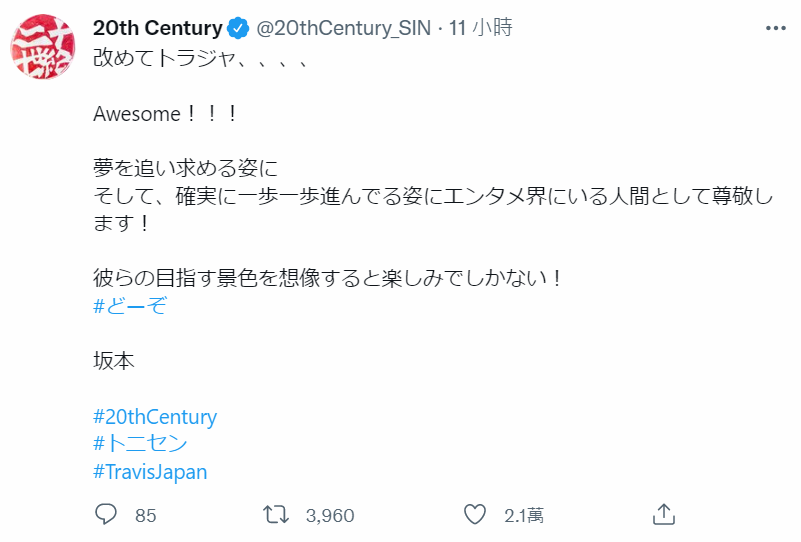The height and width of the screenshot is (542, 801).
Task: Click the 改めてトラジャ opening line
Action: (200, 58)
